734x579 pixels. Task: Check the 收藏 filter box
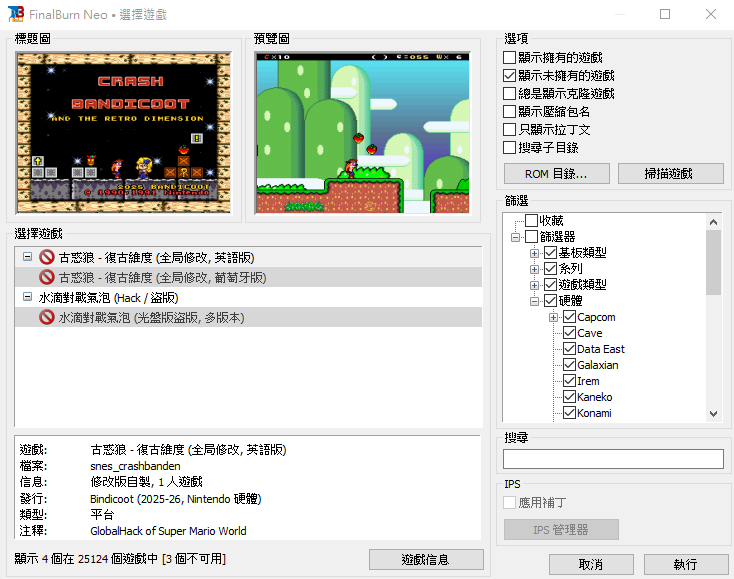(531, 220)
